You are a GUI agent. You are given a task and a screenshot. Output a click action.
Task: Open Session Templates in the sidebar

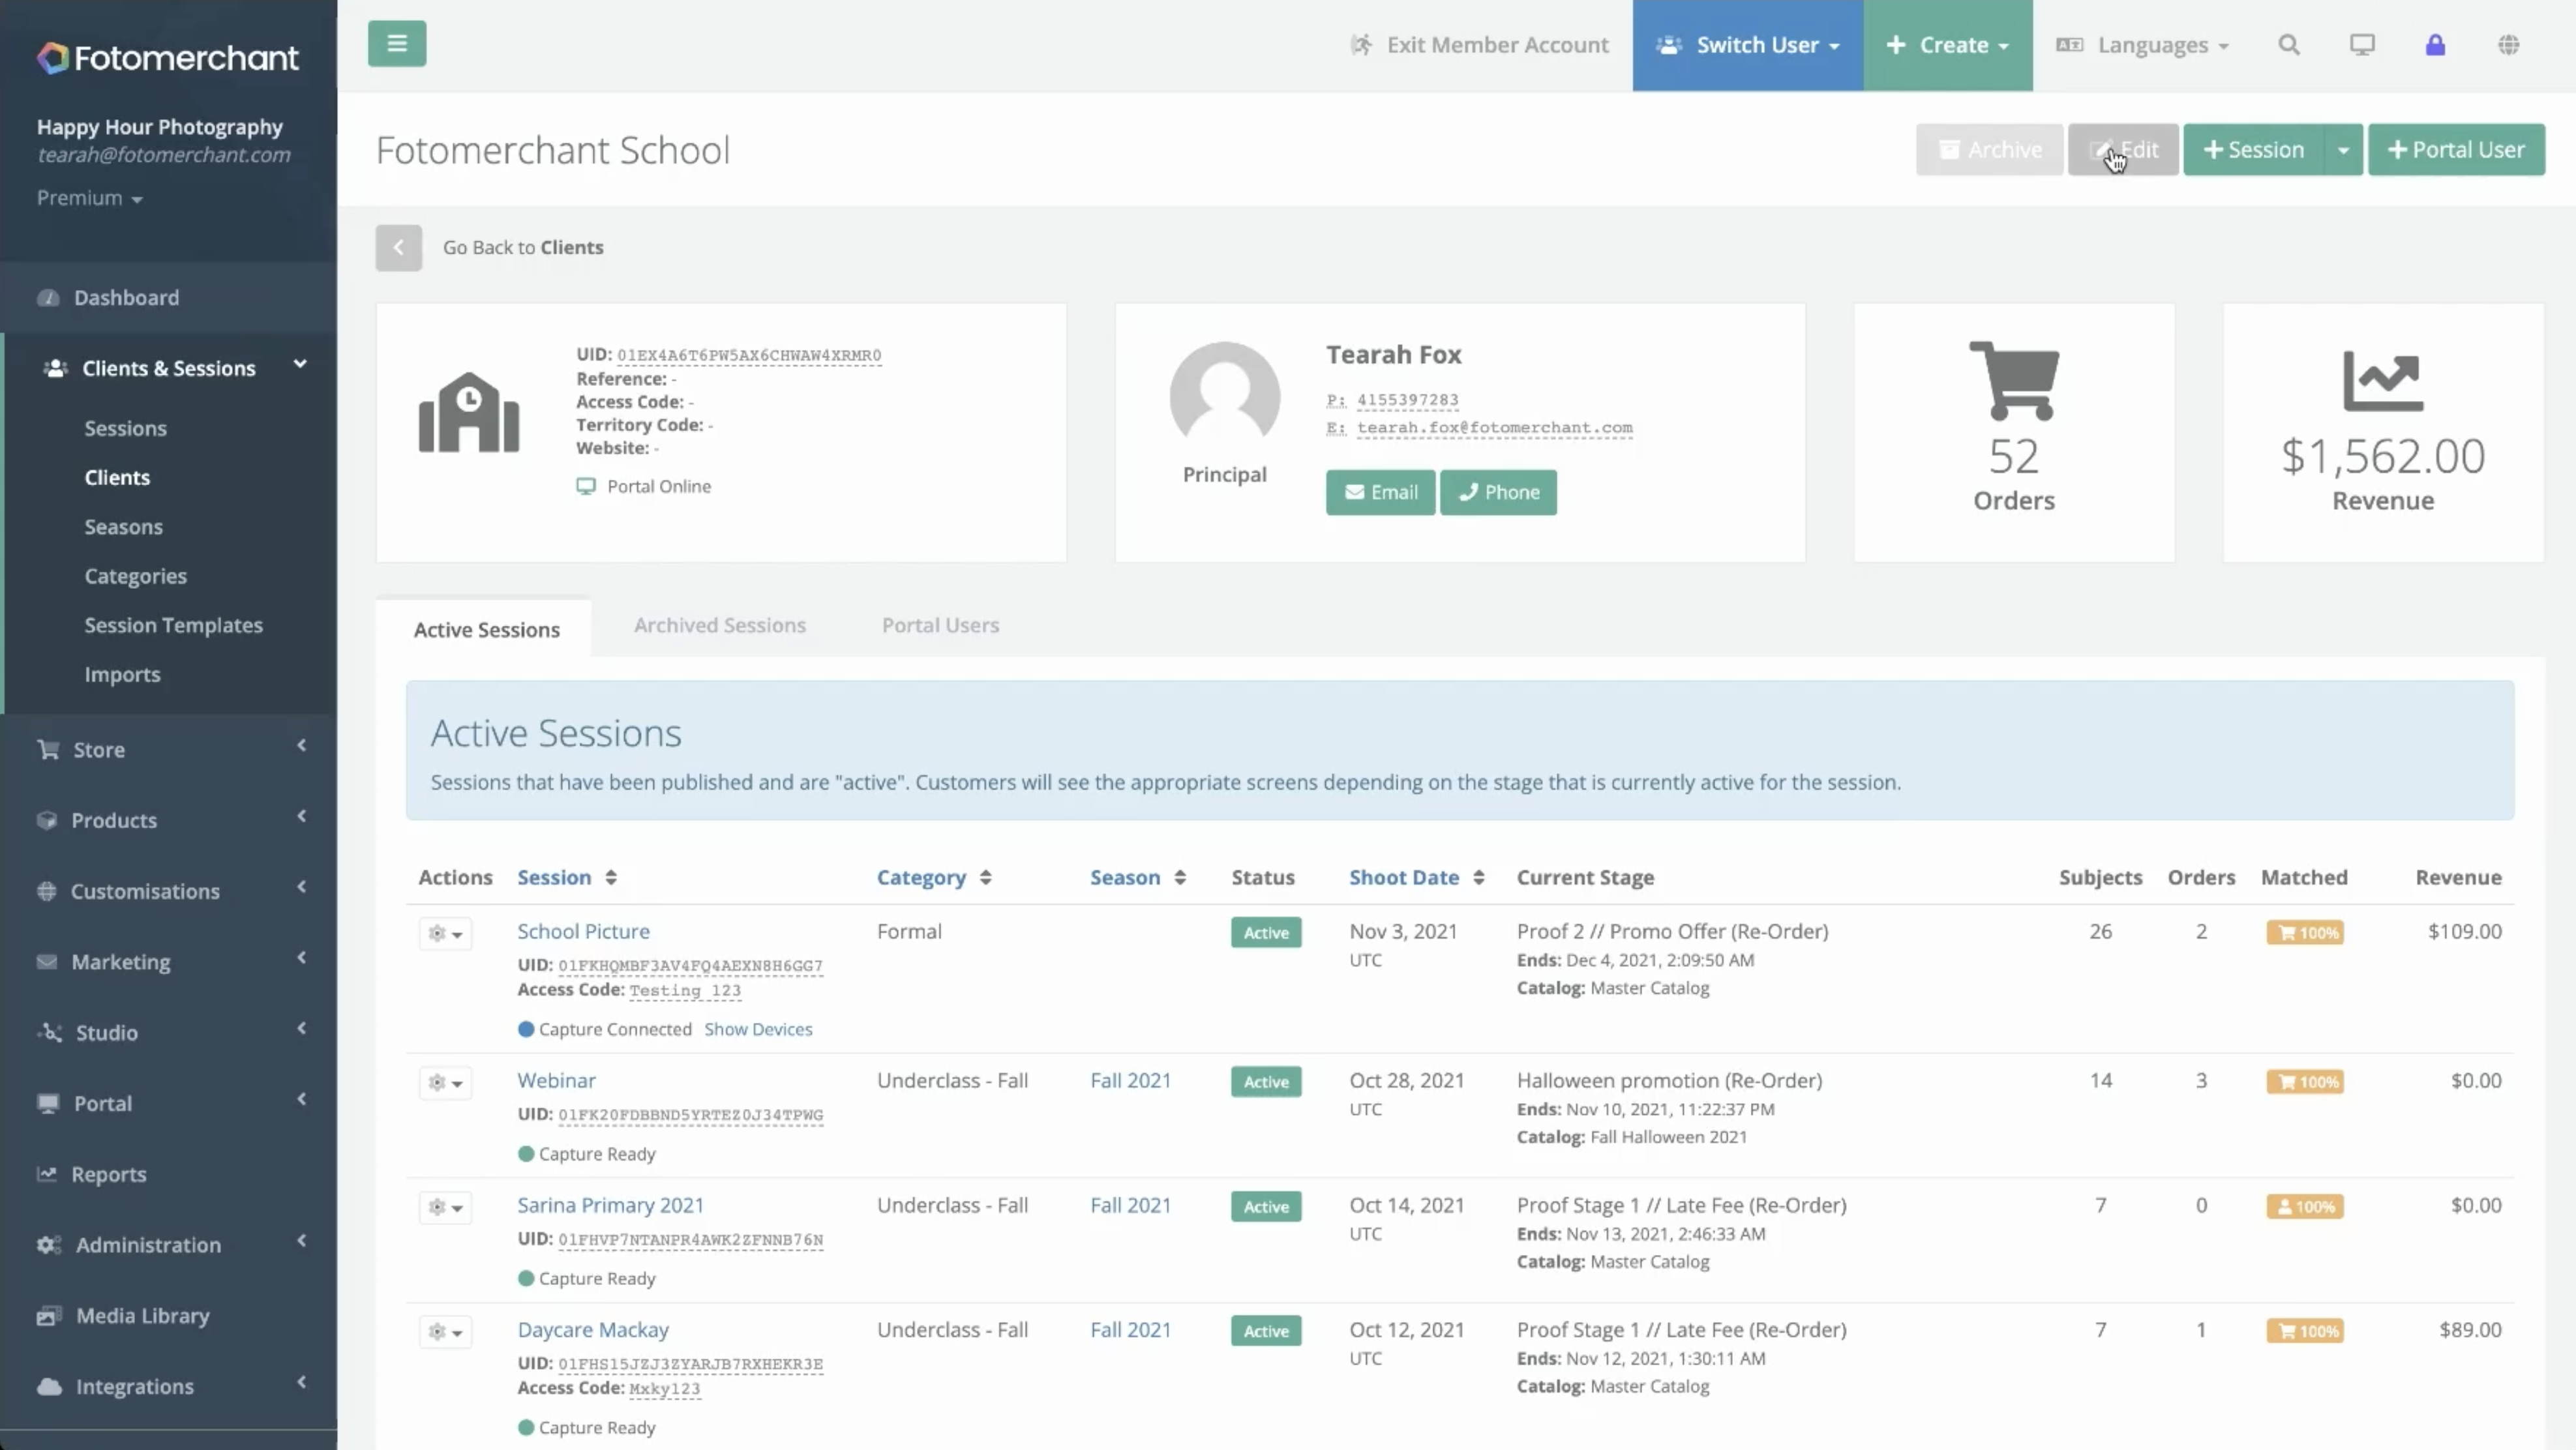click(x=174, y=625)
